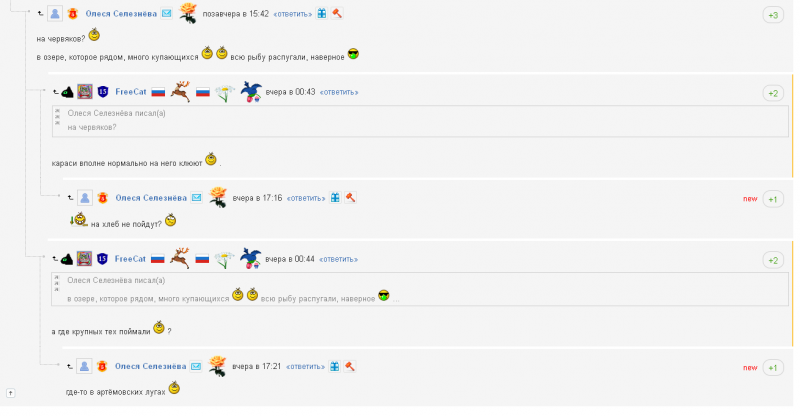Click the scroll-to-top arrow at bottom left

pyautogui.click(x=11, y=393)
